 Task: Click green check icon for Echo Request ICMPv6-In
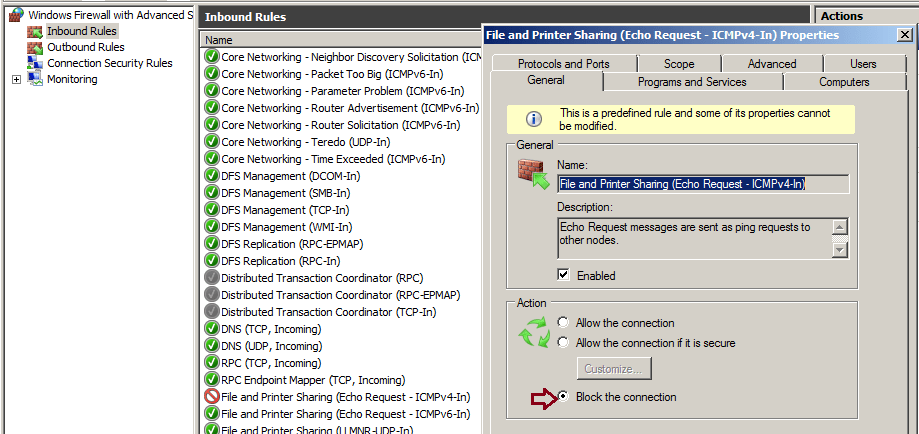(212, 414)
